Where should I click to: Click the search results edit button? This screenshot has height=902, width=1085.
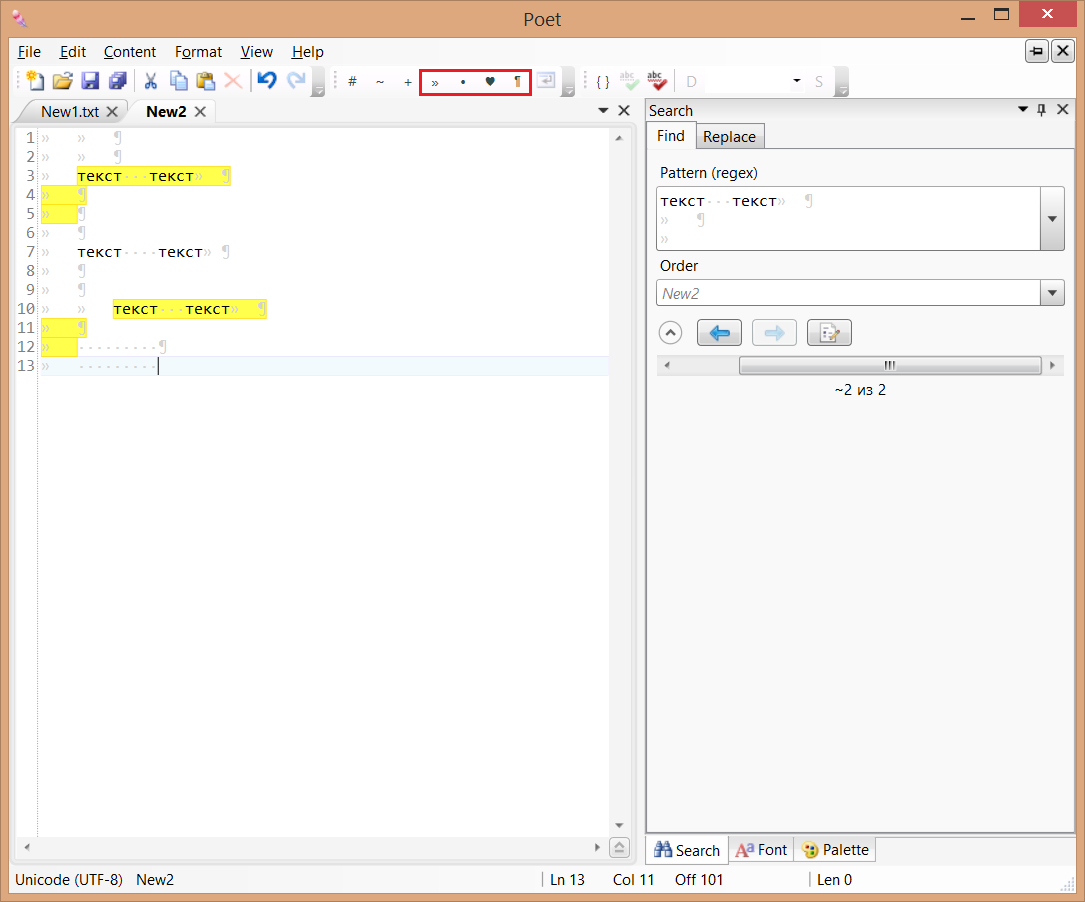[x=829, y=333]
